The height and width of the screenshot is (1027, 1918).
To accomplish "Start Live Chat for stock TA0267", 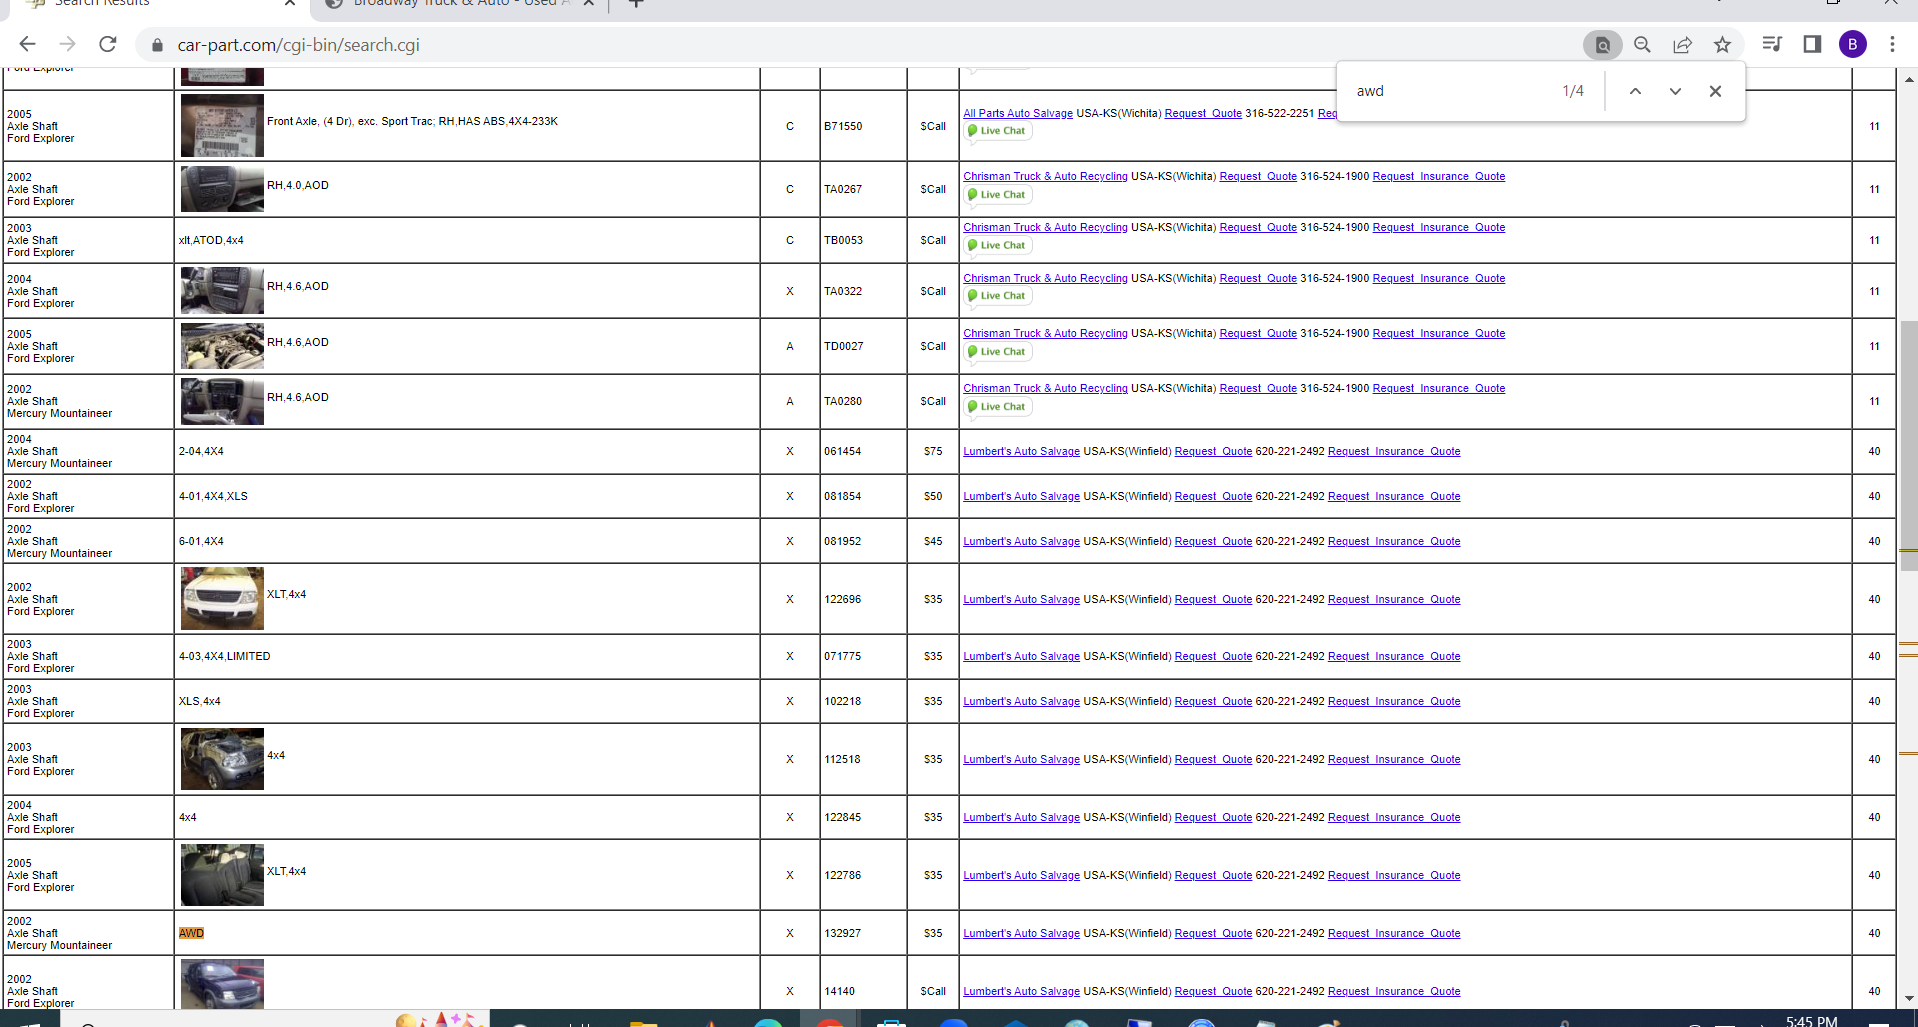I will point(997,195).
